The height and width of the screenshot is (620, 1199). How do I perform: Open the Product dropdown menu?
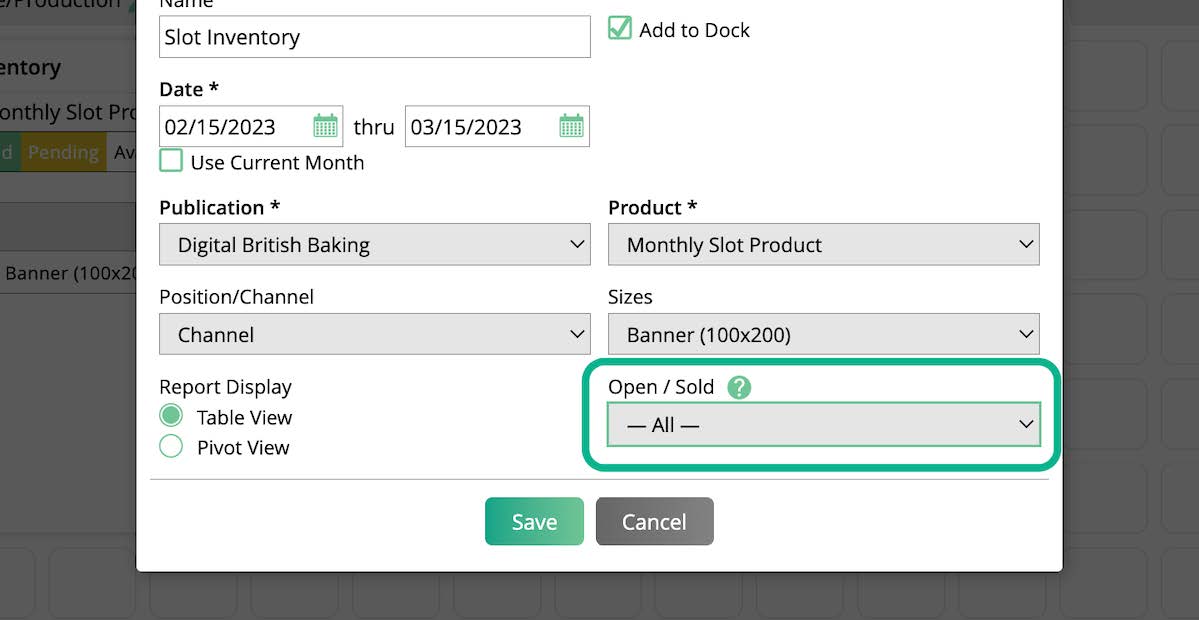(x=823, y=245)
